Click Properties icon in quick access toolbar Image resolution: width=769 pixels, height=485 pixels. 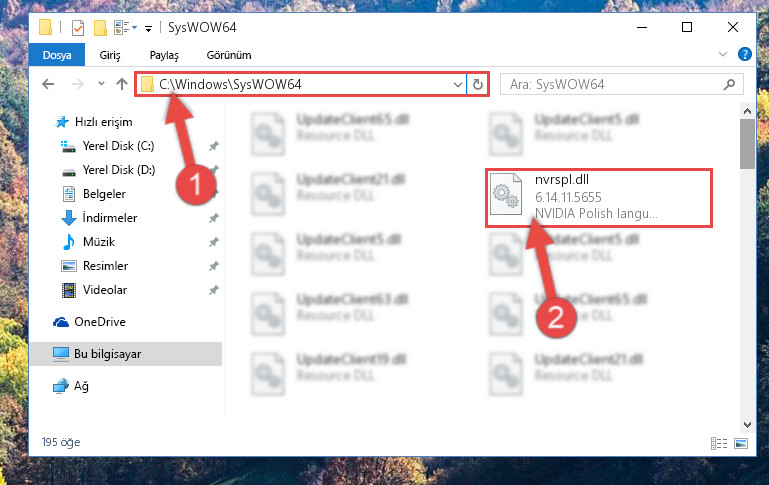[x=78, y=27]
